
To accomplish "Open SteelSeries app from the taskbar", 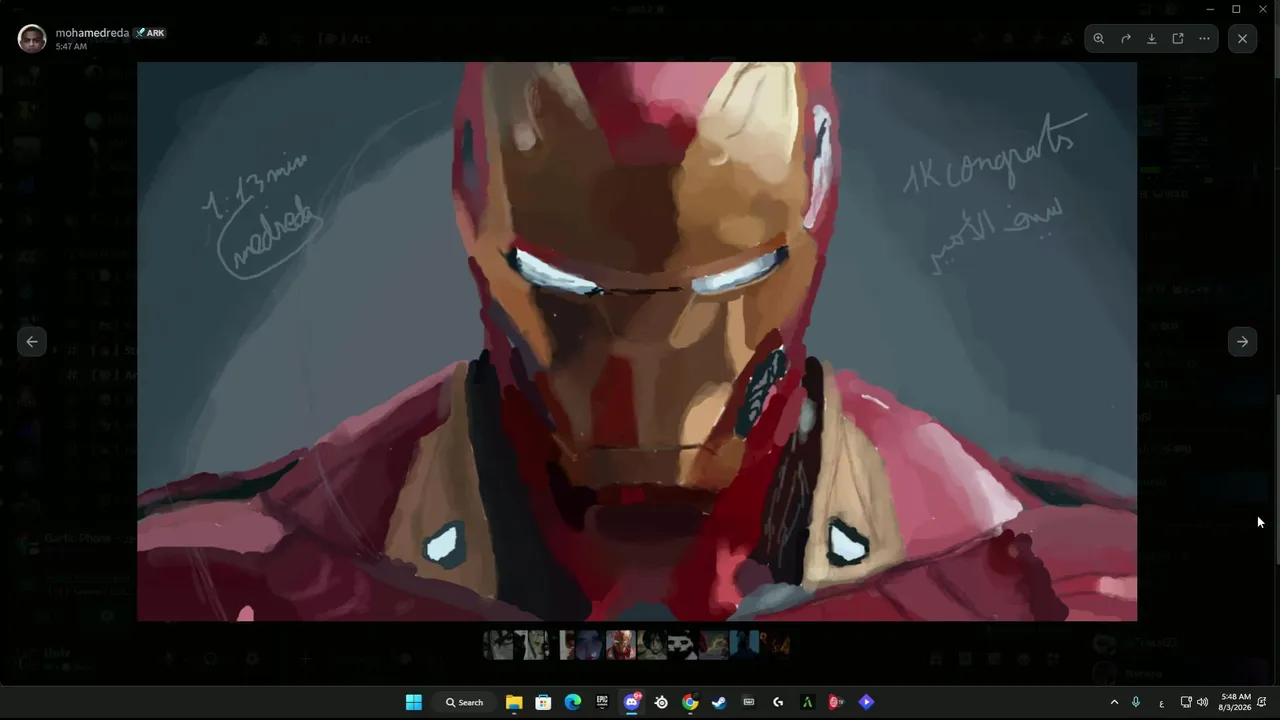I will (661, 702).
